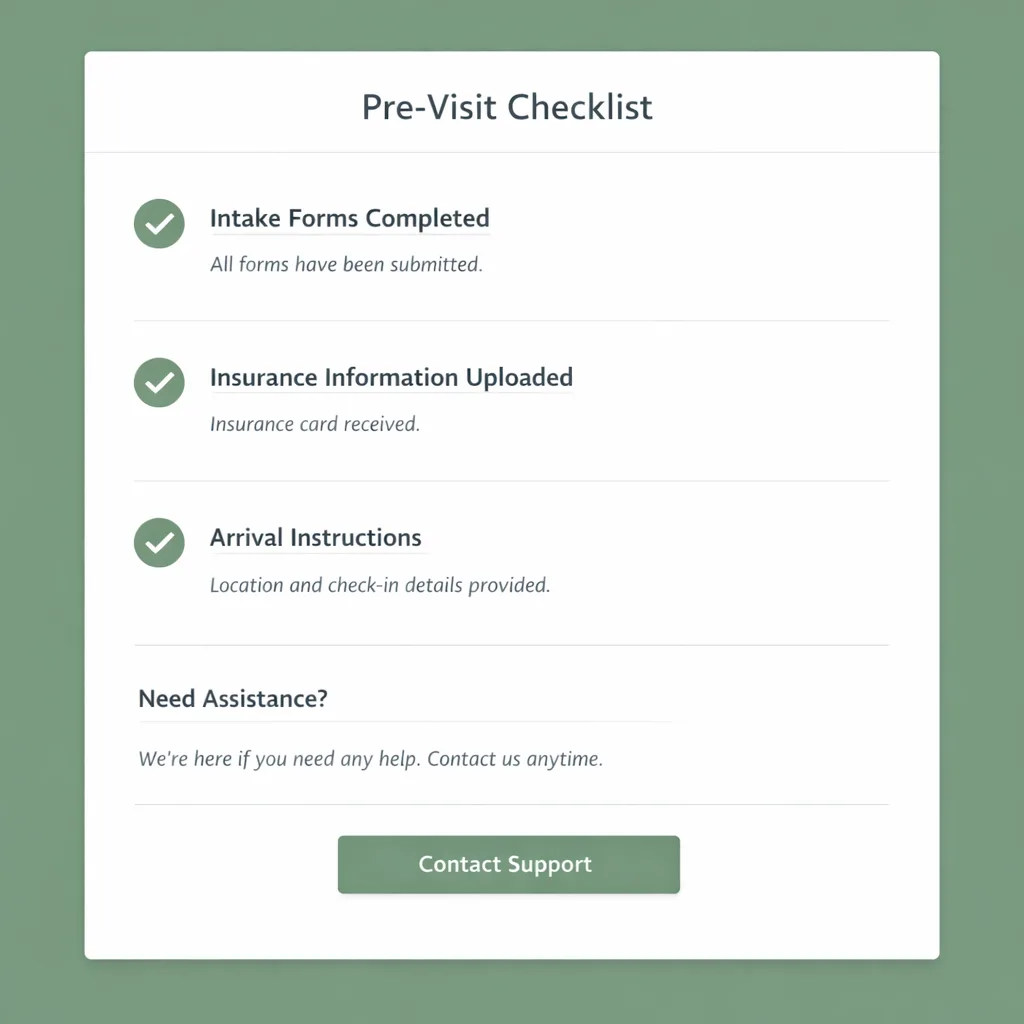Screen dimensions: 1024x1024
Task: Expand the Intake Forms Completed section
Action: pyautogui.click(x=349, y=218)
